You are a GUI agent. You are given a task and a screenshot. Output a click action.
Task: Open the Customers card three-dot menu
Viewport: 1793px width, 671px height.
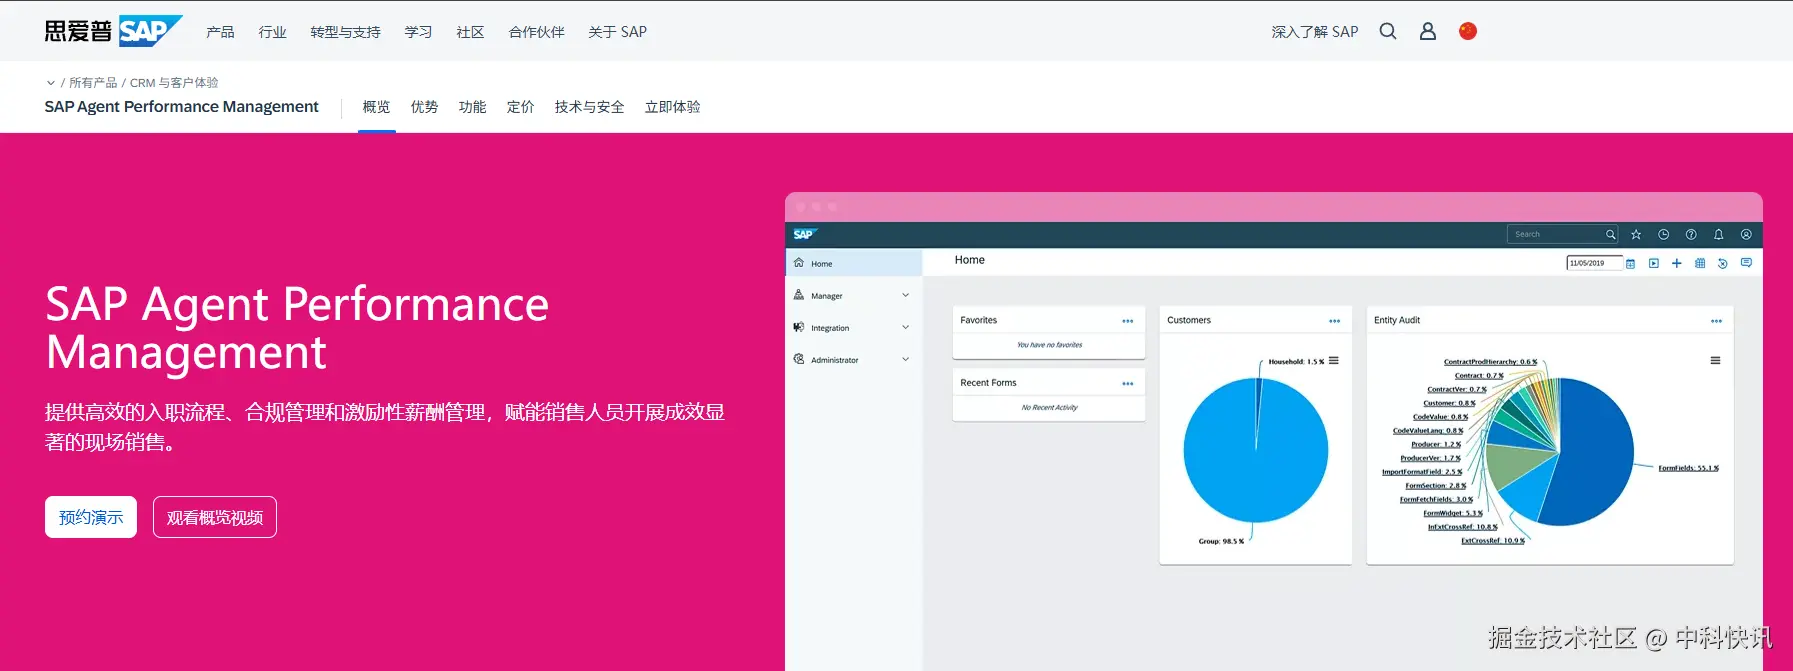[1335, 321]
